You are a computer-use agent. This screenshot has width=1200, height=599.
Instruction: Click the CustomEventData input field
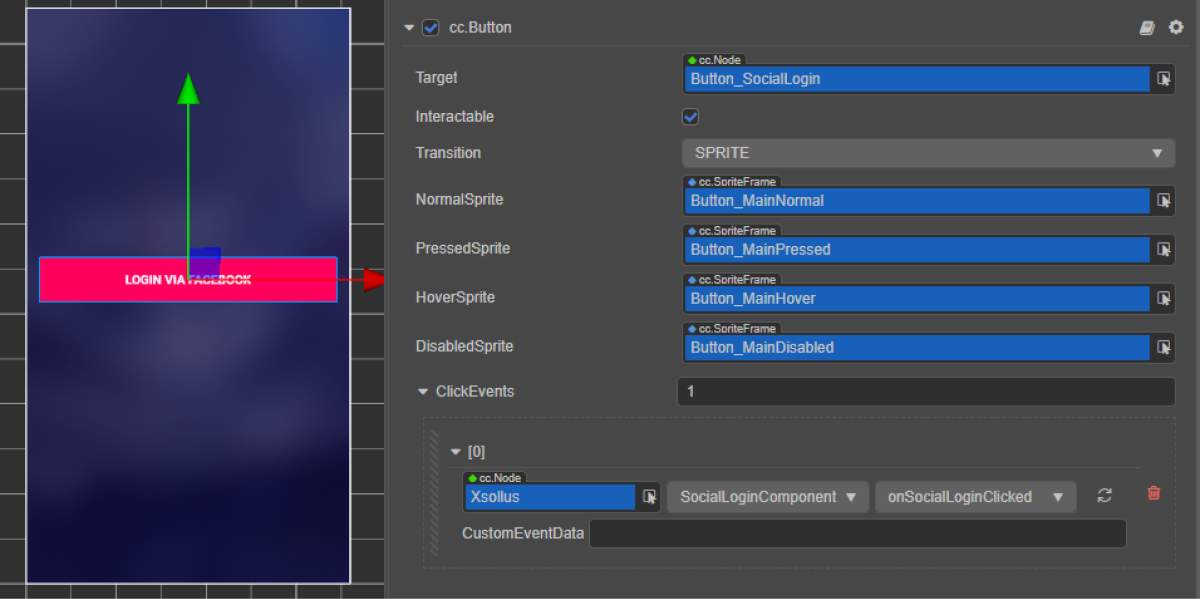(857, 534)
